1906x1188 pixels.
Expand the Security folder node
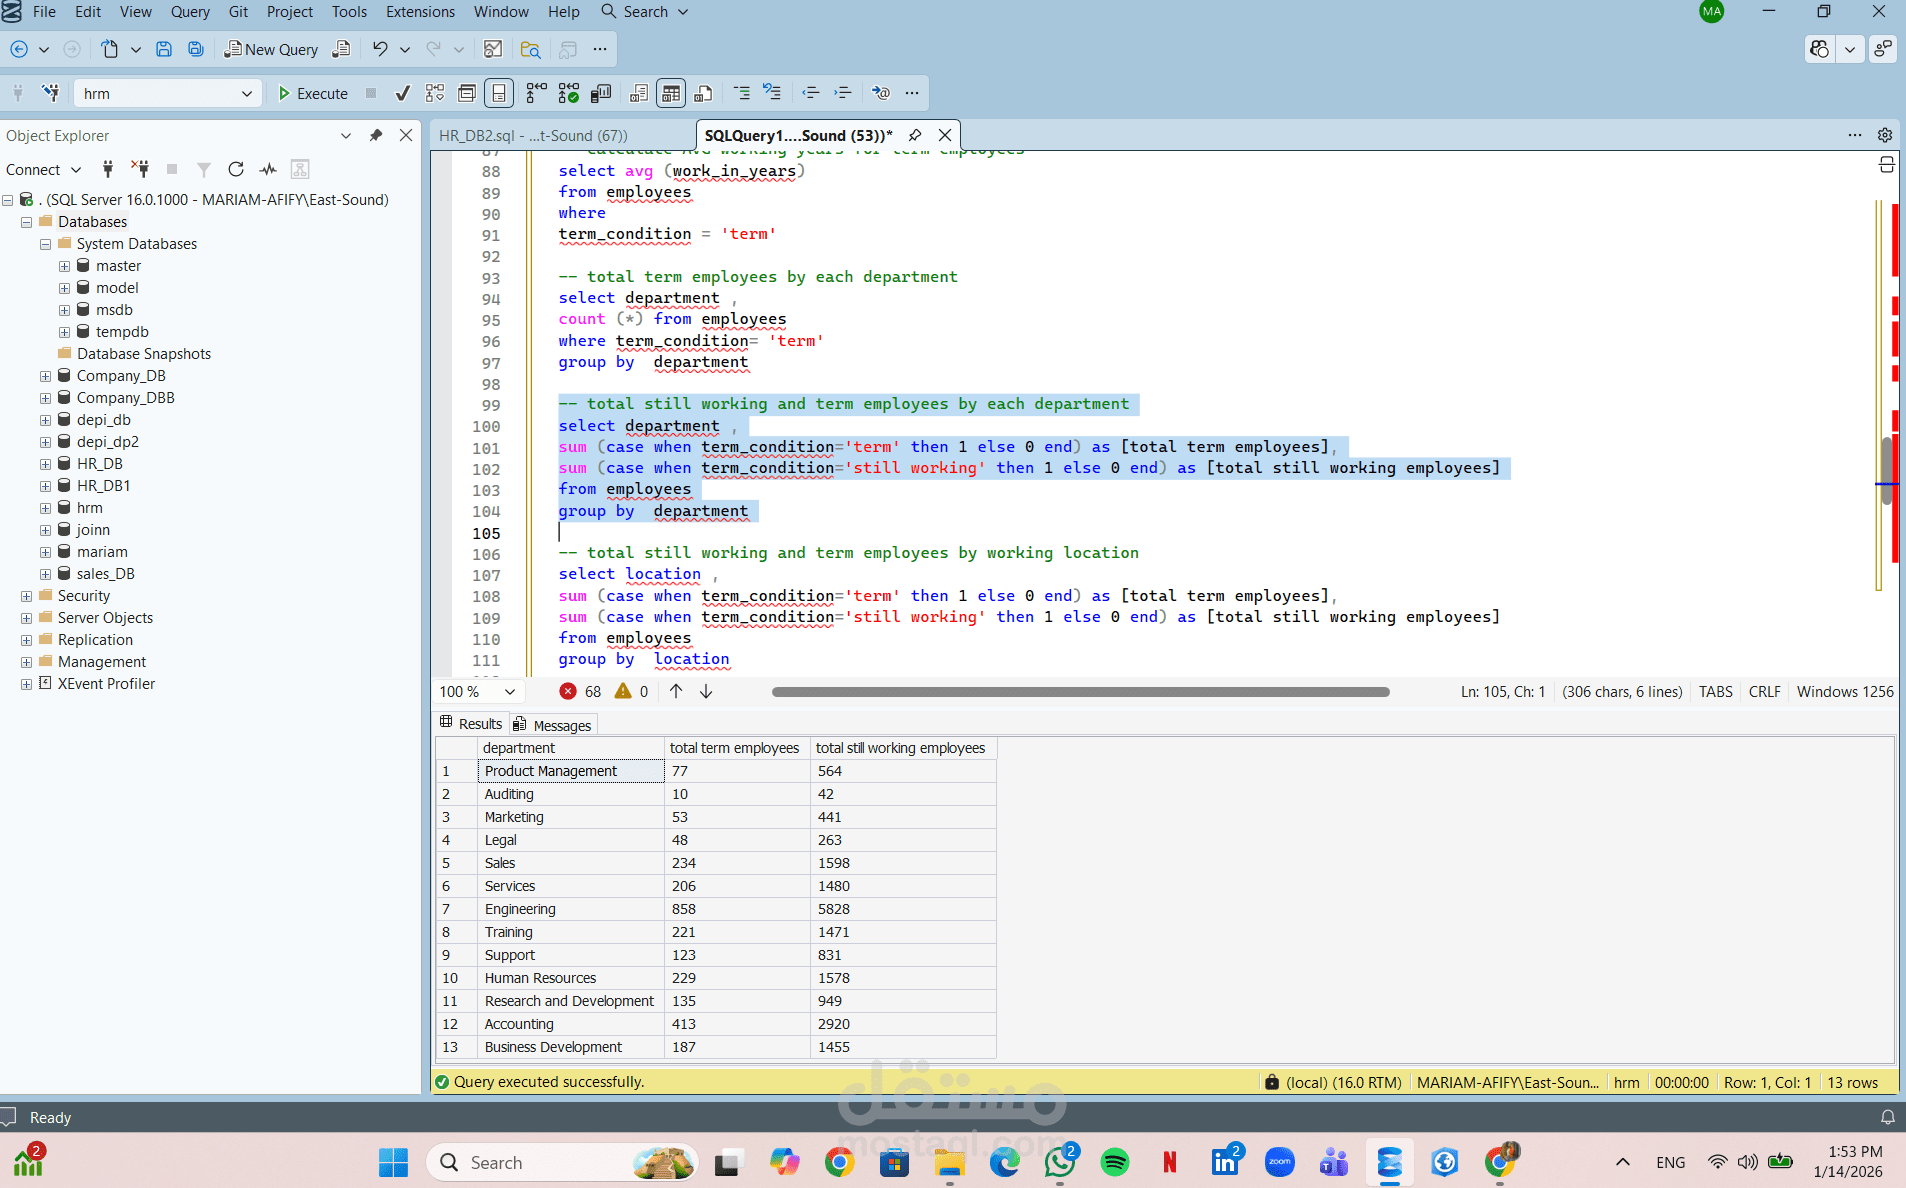[x=26, y=596]
